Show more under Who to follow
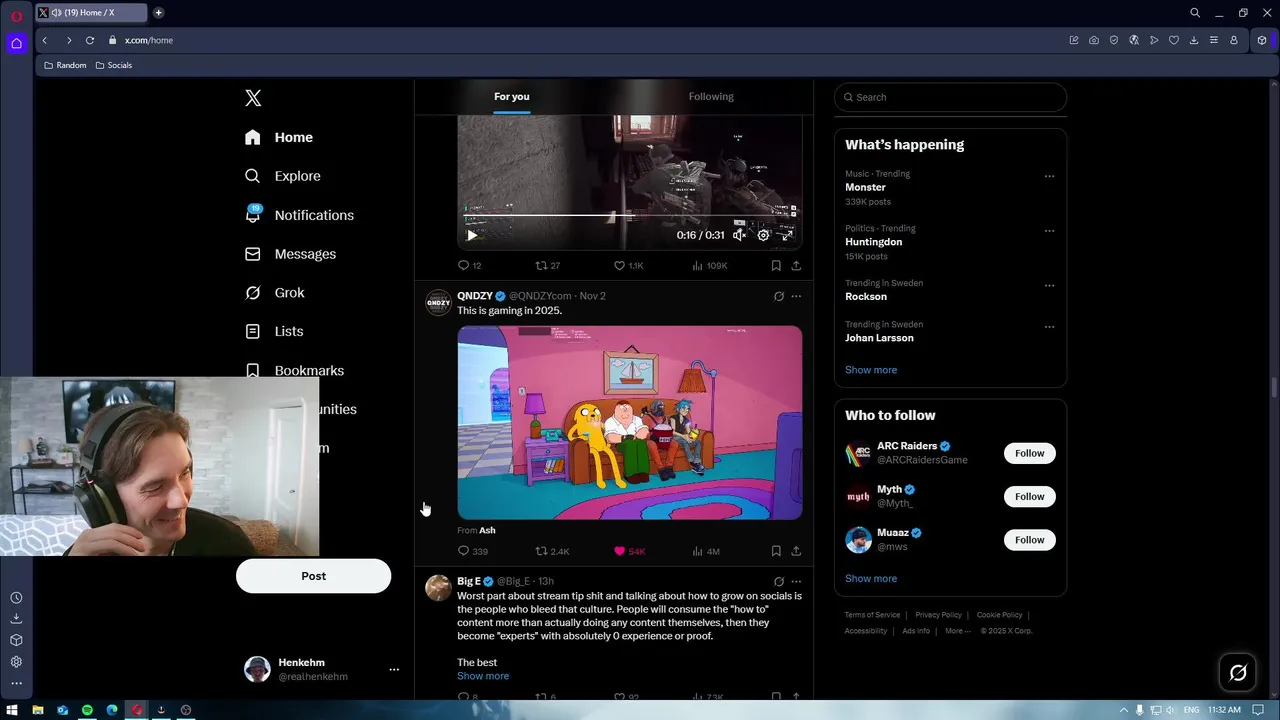Image resolution: width=1280 pixels, height=720 pixels. (x=871, y=579)
